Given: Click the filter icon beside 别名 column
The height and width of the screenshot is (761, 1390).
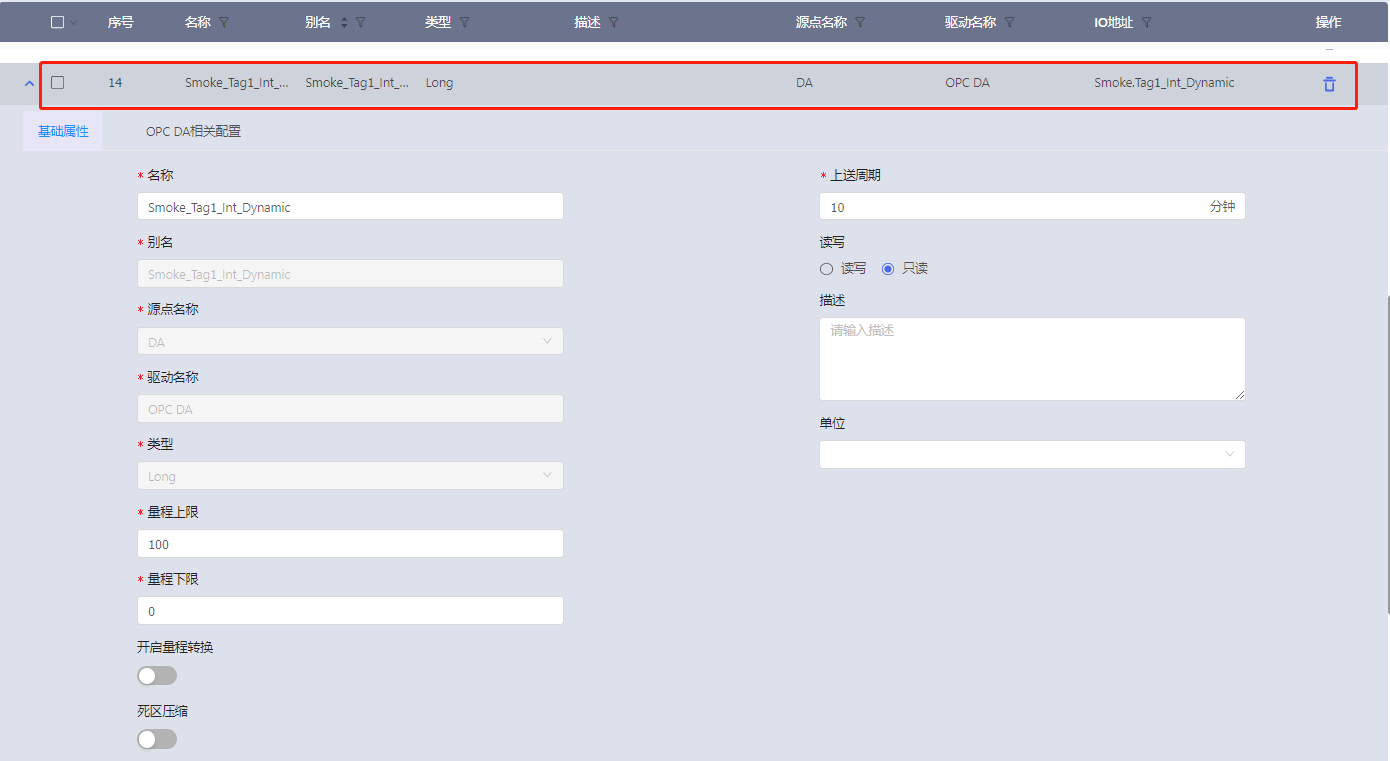Looking at the screenshot, I should tap(360, 22).
